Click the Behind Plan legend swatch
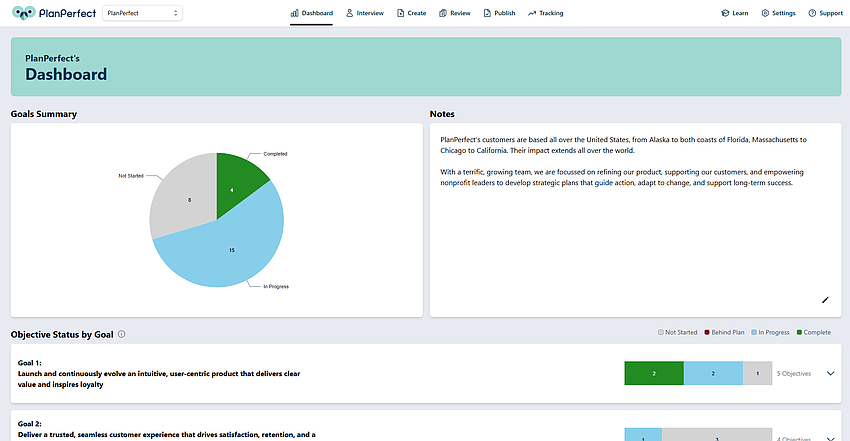This screenshot has height=441, width=850. tap(707, 332)
